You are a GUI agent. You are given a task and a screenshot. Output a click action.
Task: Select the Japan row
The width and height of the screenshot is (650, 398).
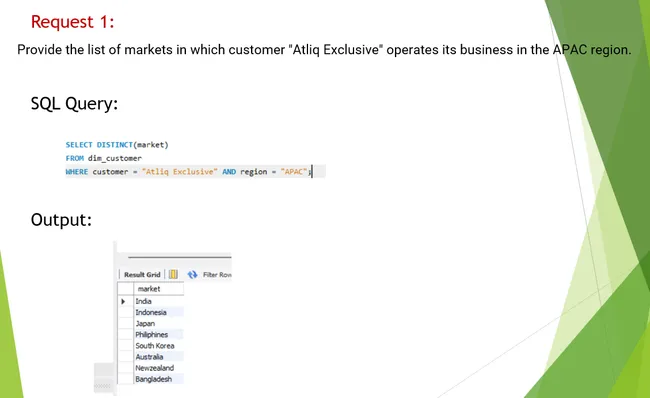tap(159, 323)
